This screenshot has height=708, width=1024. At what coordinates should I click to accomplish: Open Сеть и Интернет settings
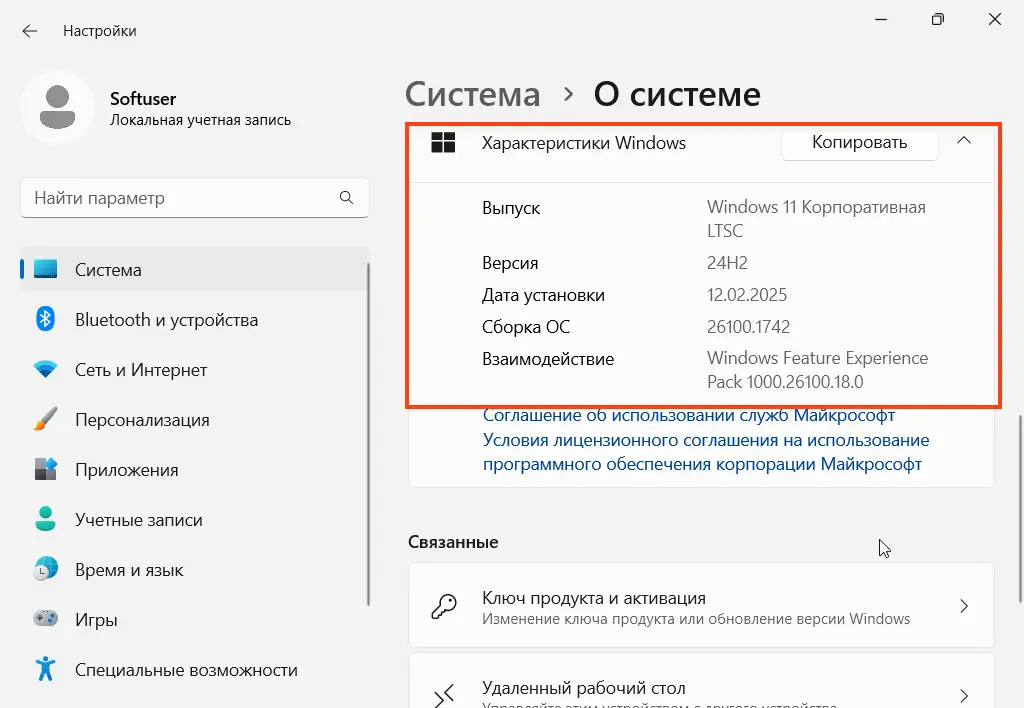195,370
